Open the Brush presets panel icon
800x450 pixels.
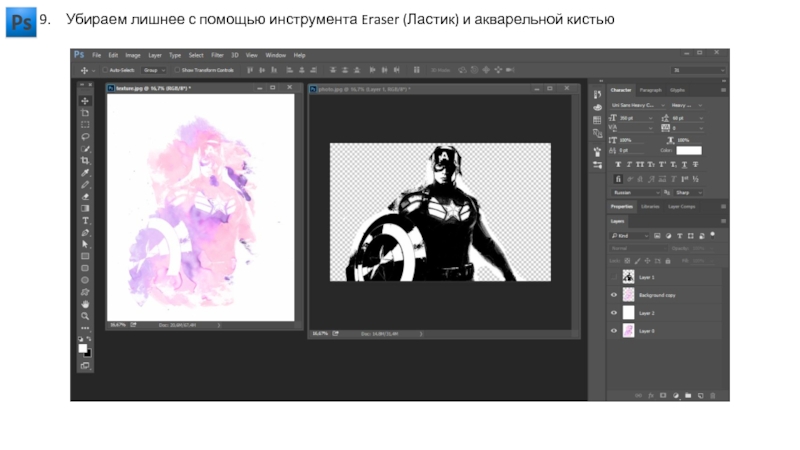pos(597,152)
